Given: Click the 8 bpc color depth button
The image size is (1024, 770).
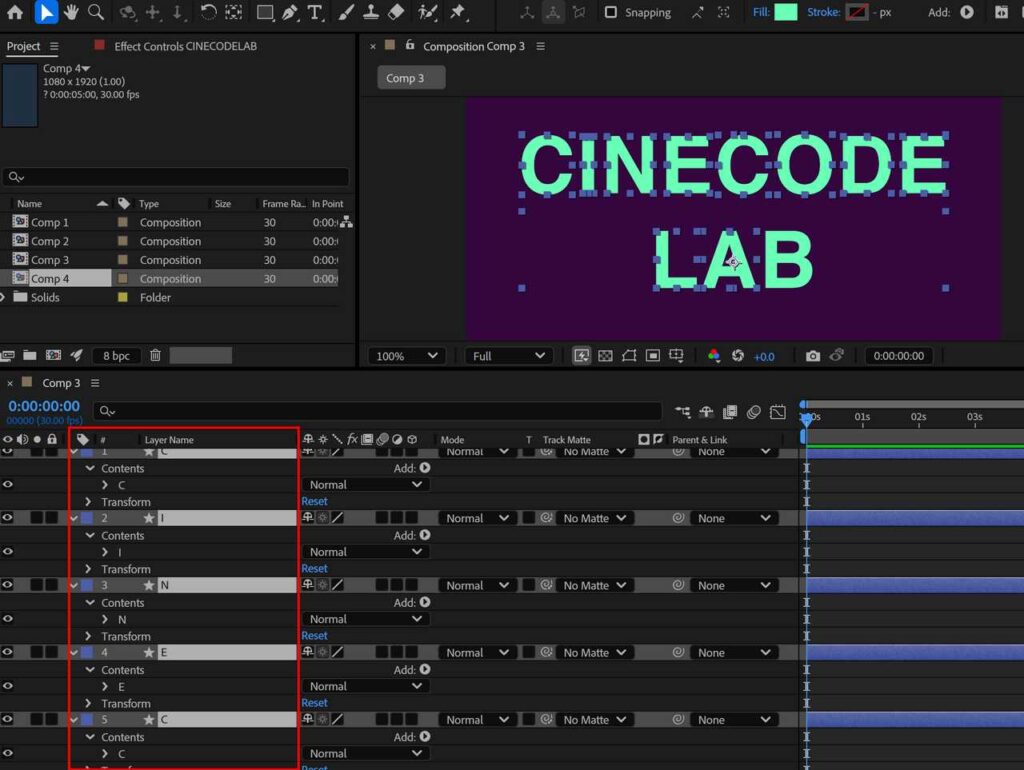Looking at the screenshot, I should tap(116, 355).
